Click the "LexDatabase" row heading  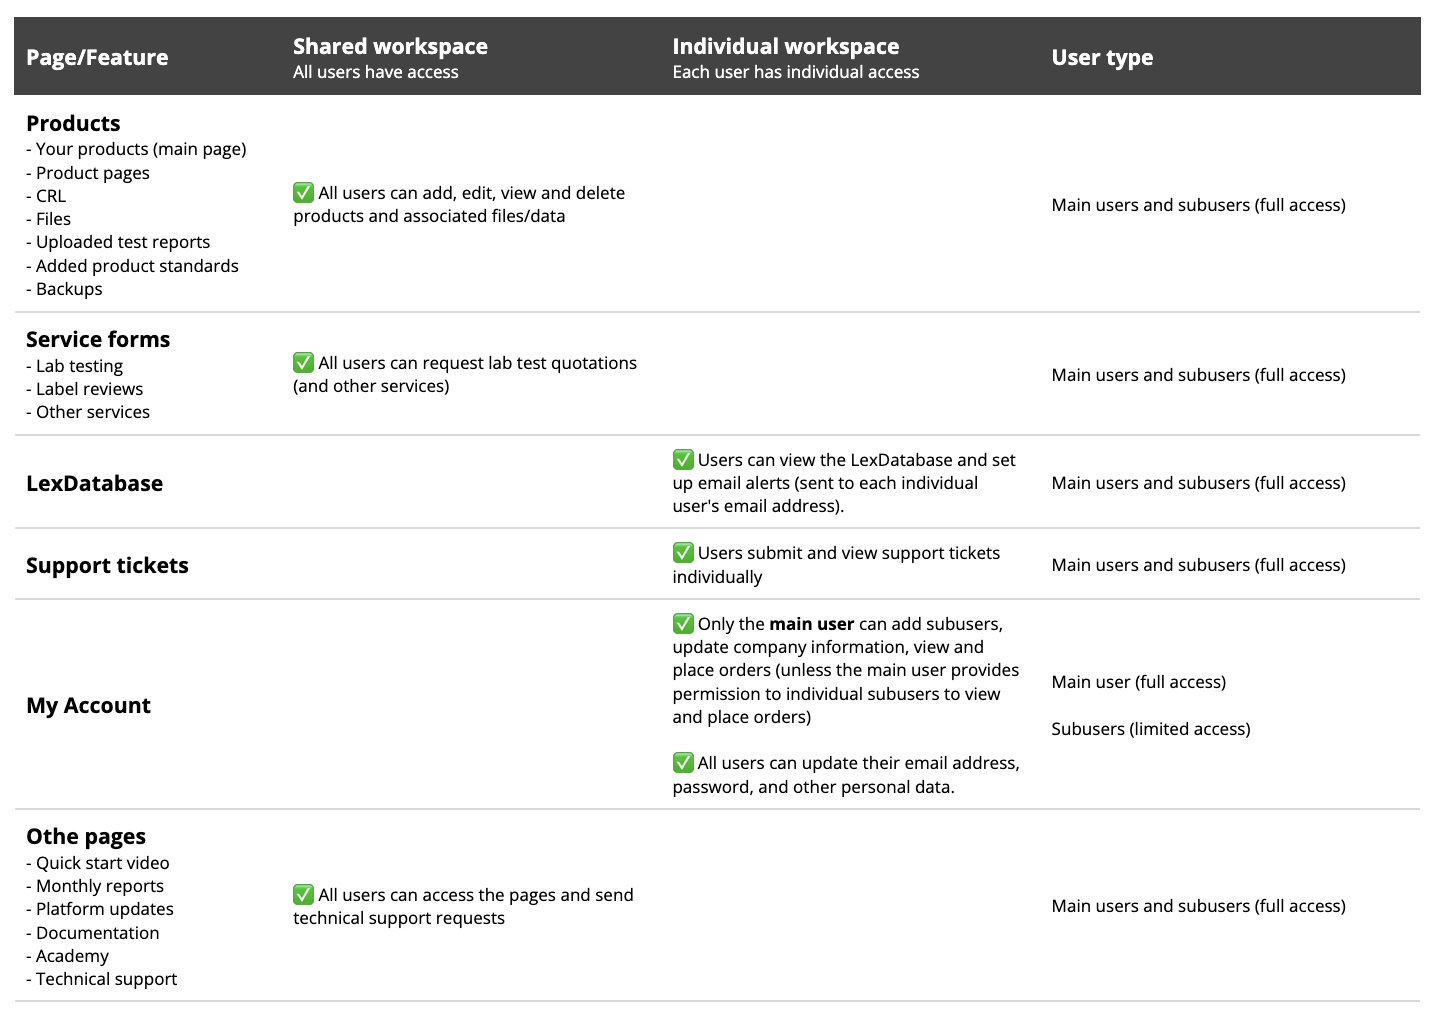(94, 484)
